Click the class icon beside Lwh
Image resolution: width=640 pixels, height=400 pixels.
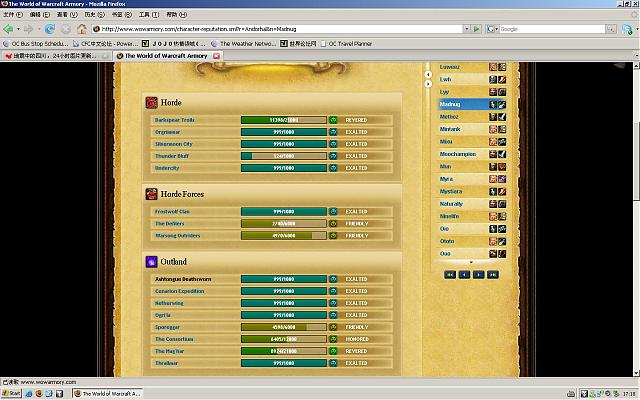click(502, 80)
